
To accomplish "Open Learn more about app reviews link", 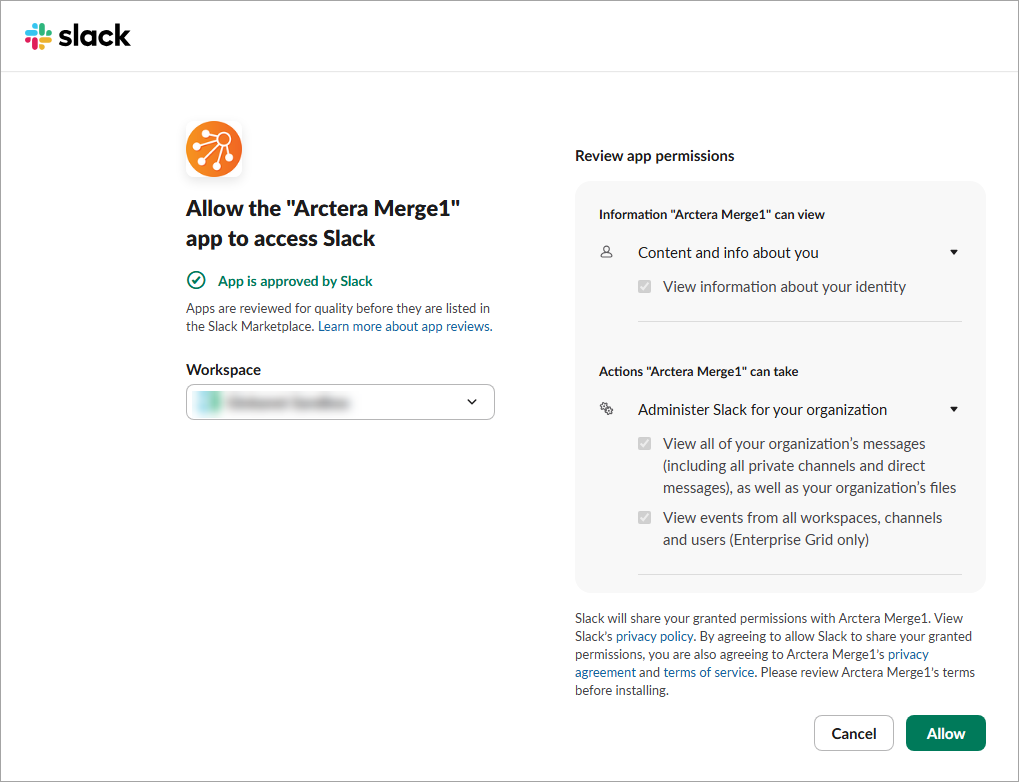I will coord(405,326).
